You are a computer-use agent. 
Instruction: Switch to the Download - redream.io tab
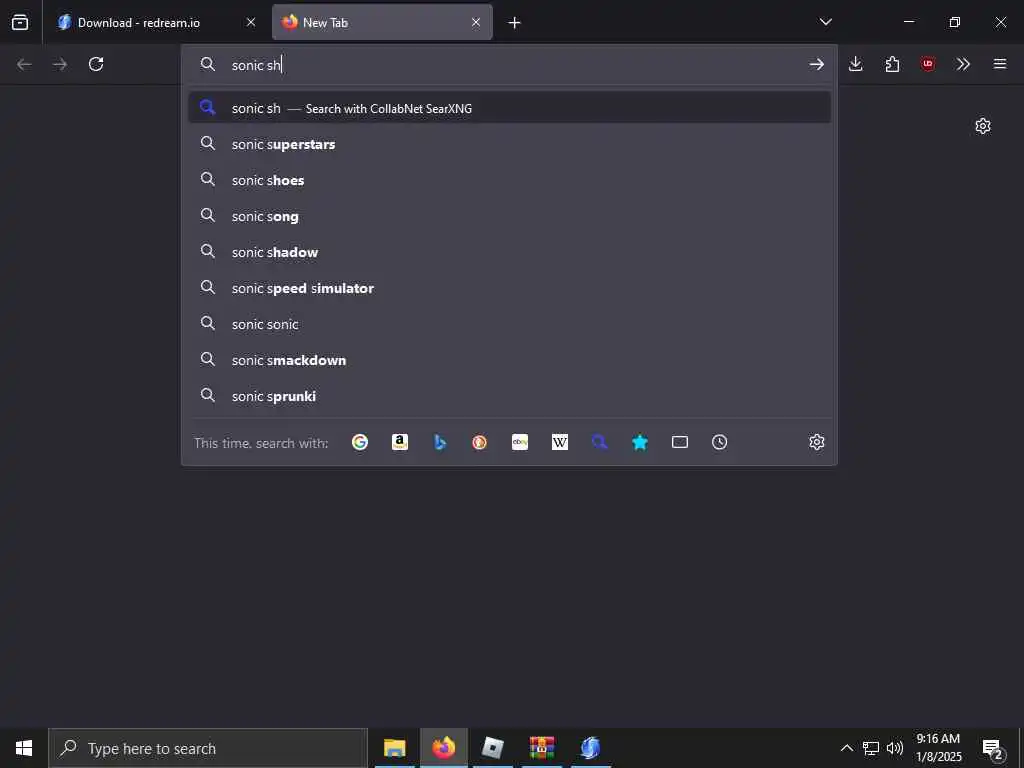click(155, 23)
